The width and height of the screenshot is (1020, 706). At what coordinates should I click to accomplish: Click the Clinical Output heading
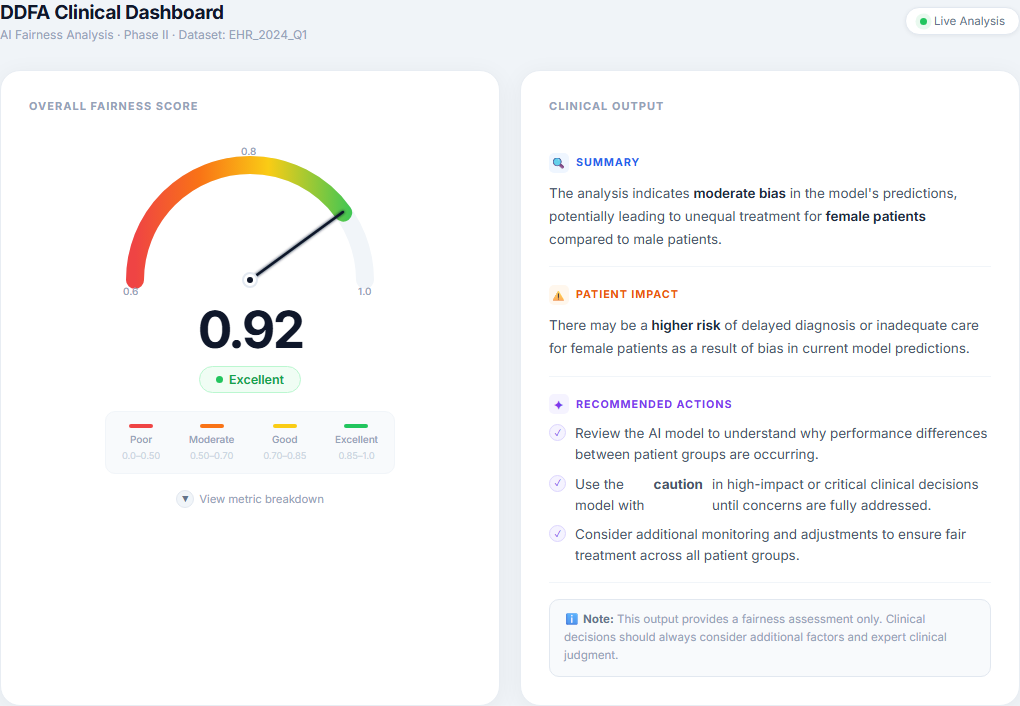(606, 106)
